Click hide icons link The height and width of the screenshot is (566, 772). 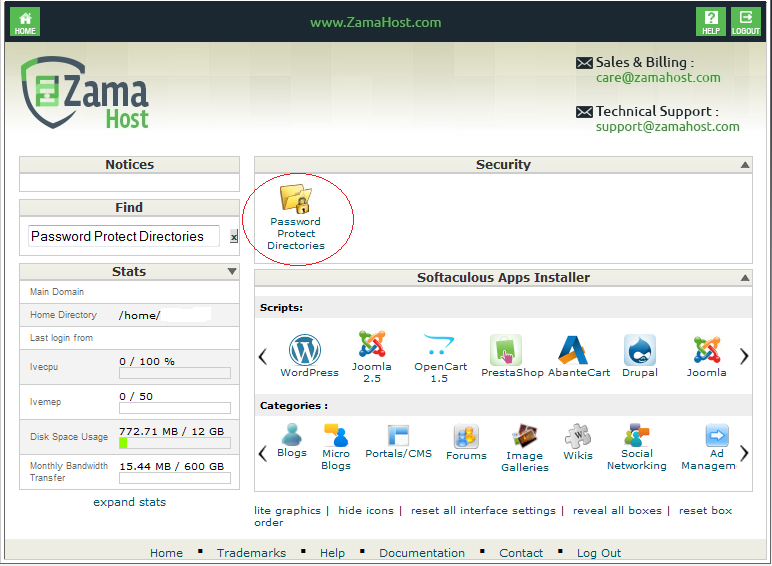coord(366,511)
